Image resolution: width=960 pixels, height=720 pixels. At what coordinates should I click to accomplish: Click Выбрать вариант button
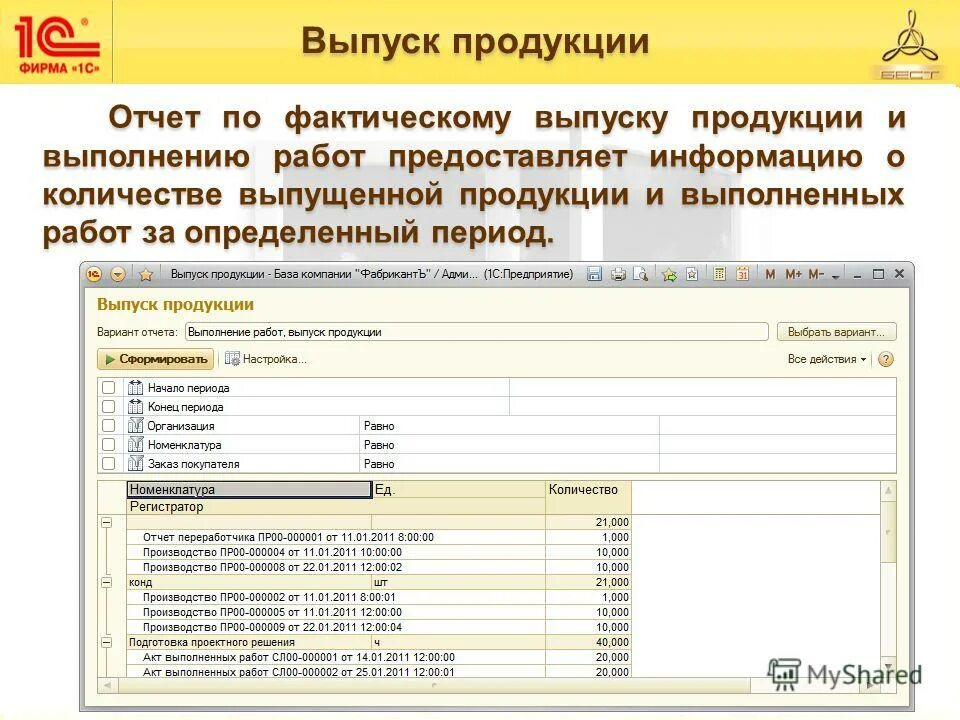836,332
